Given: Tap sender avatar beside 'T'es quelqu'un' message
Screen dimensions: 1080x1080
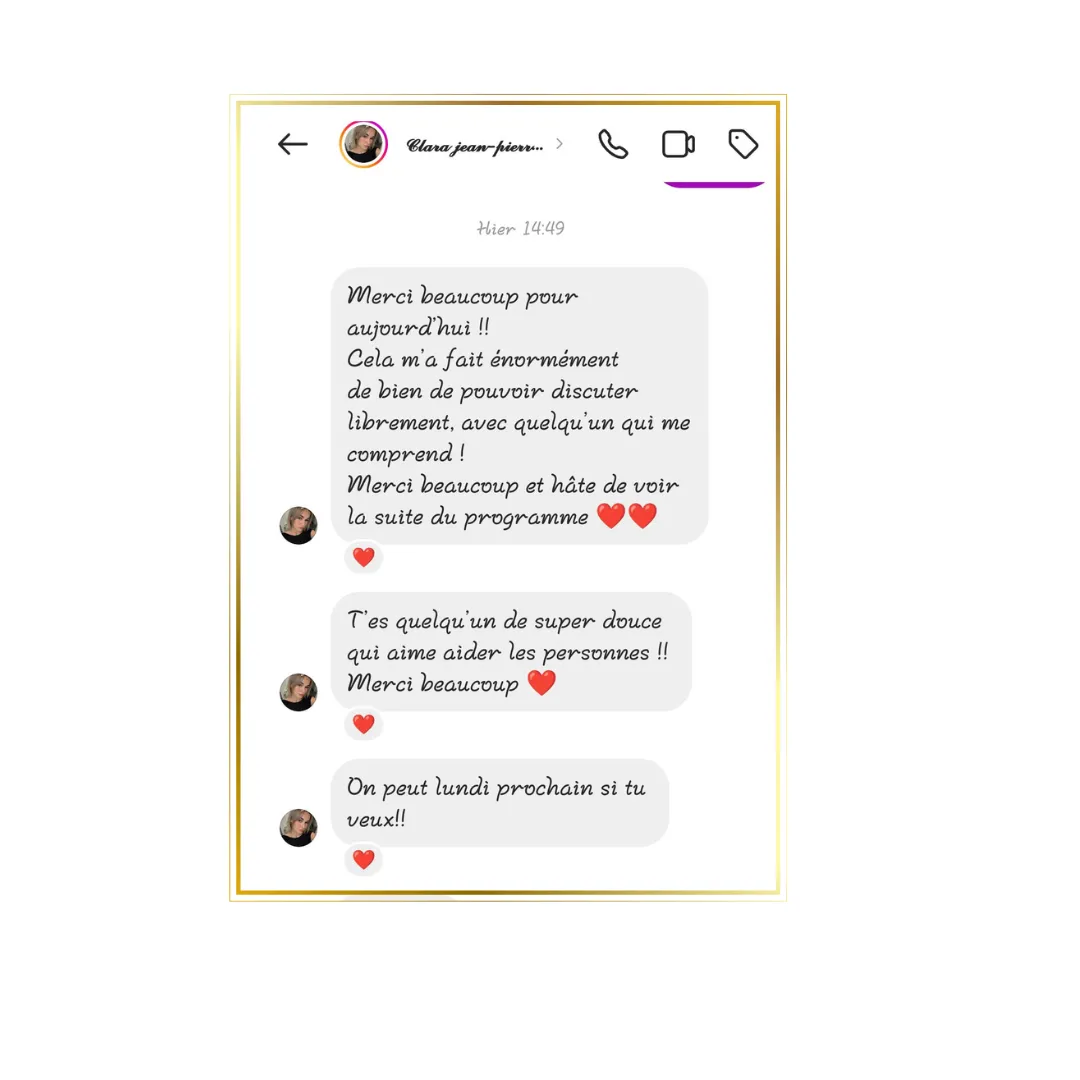Looking at the screenshot, I should (298, 692).
